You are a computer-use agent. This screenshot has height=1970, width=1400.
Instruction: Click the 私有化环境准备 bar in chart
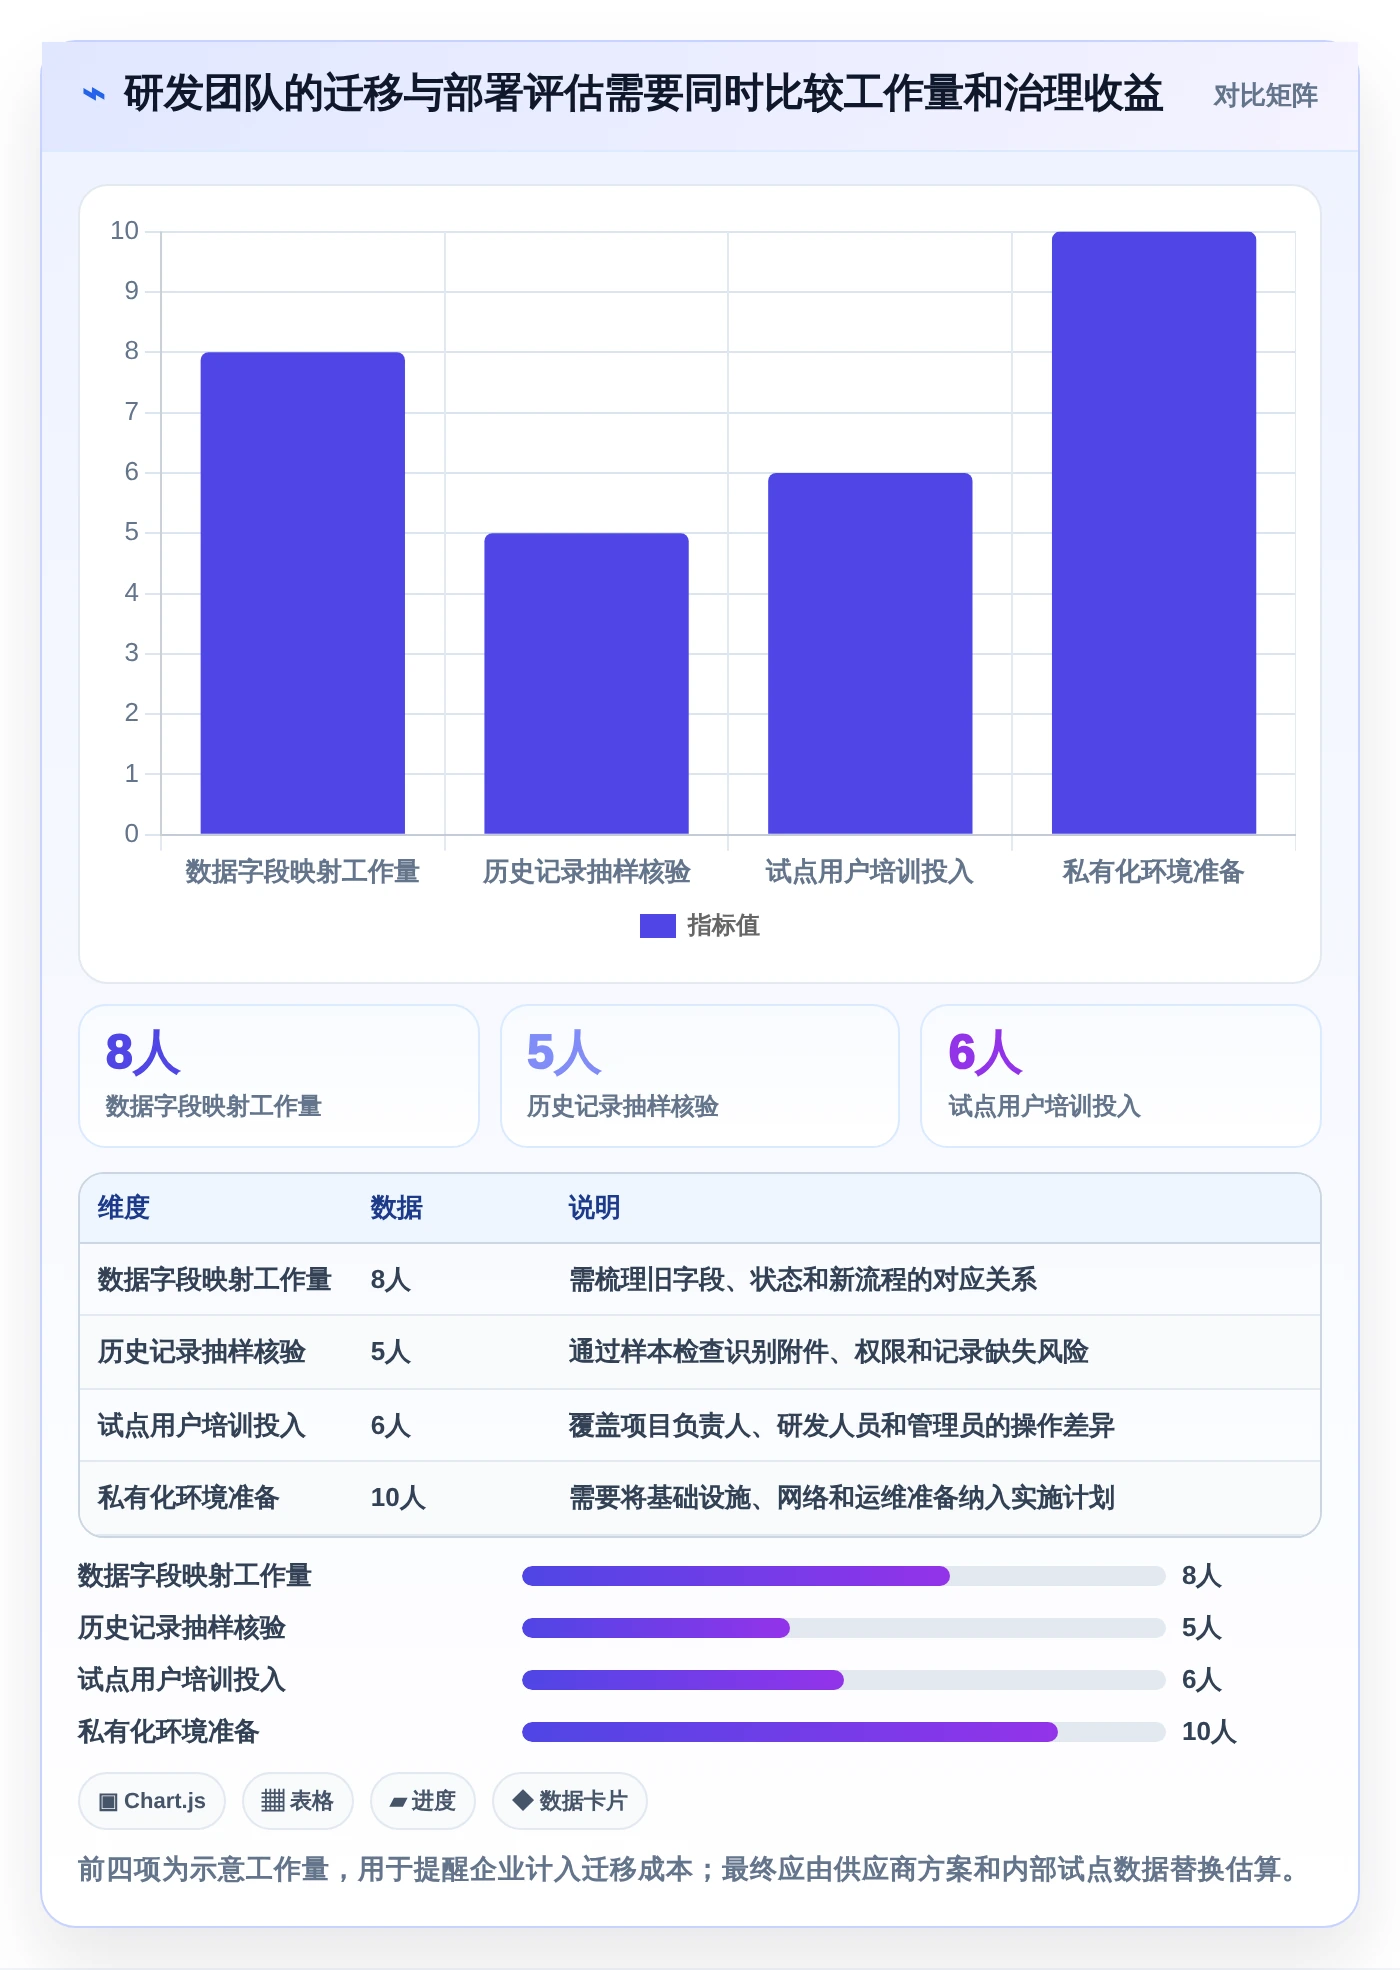pos(1153,533)
